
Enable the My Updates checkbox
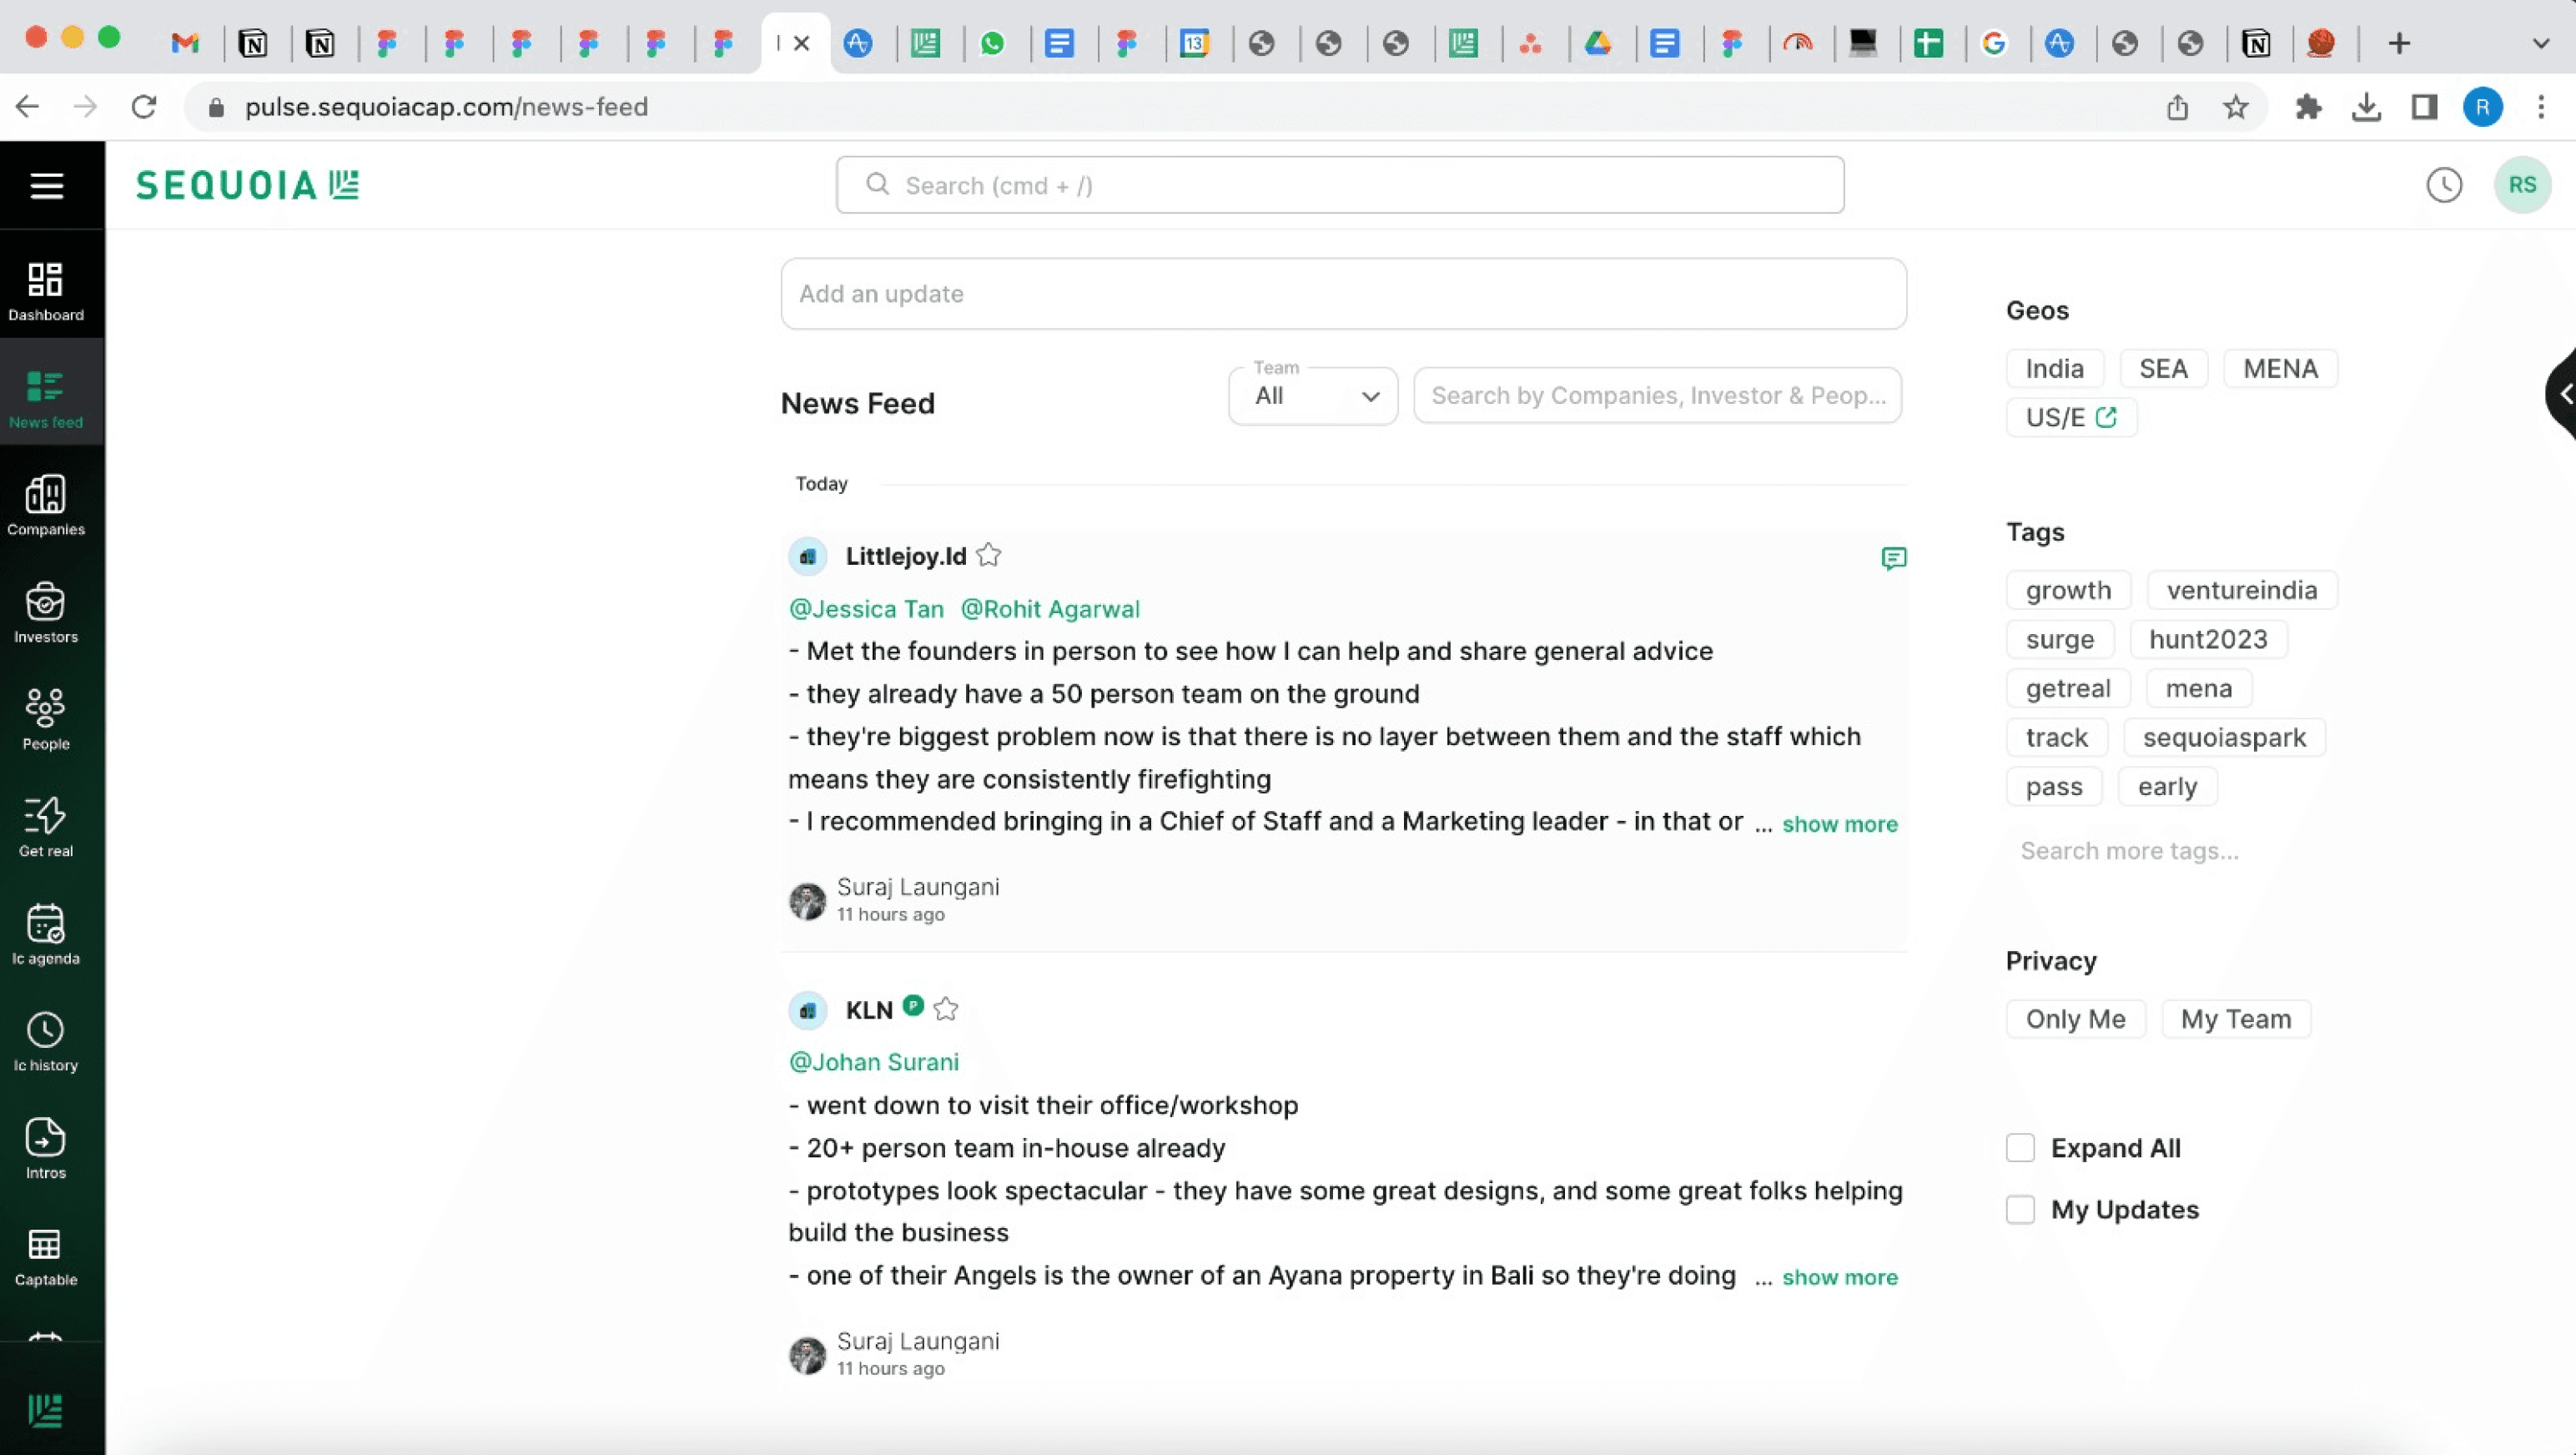[x=2020, y=1210]
